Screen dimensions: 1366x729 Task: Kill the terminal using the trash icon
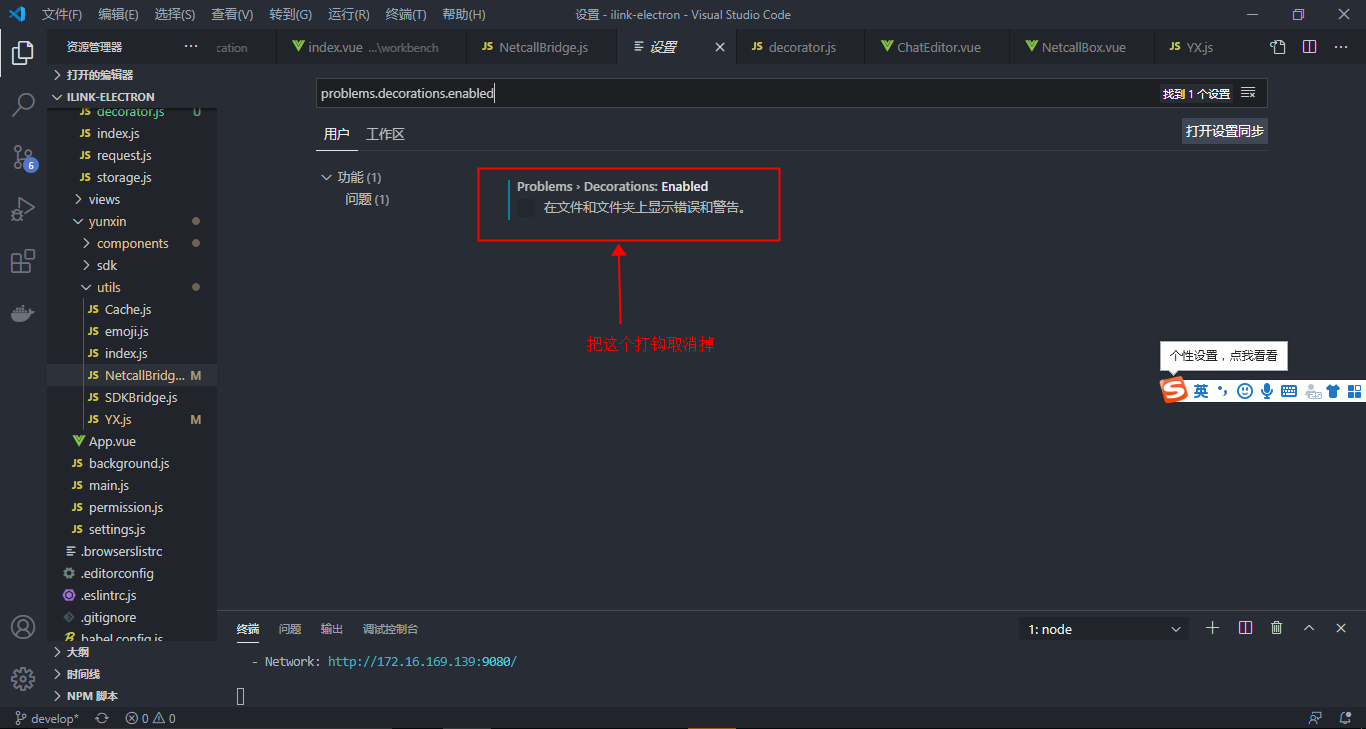coord(1276,628)
